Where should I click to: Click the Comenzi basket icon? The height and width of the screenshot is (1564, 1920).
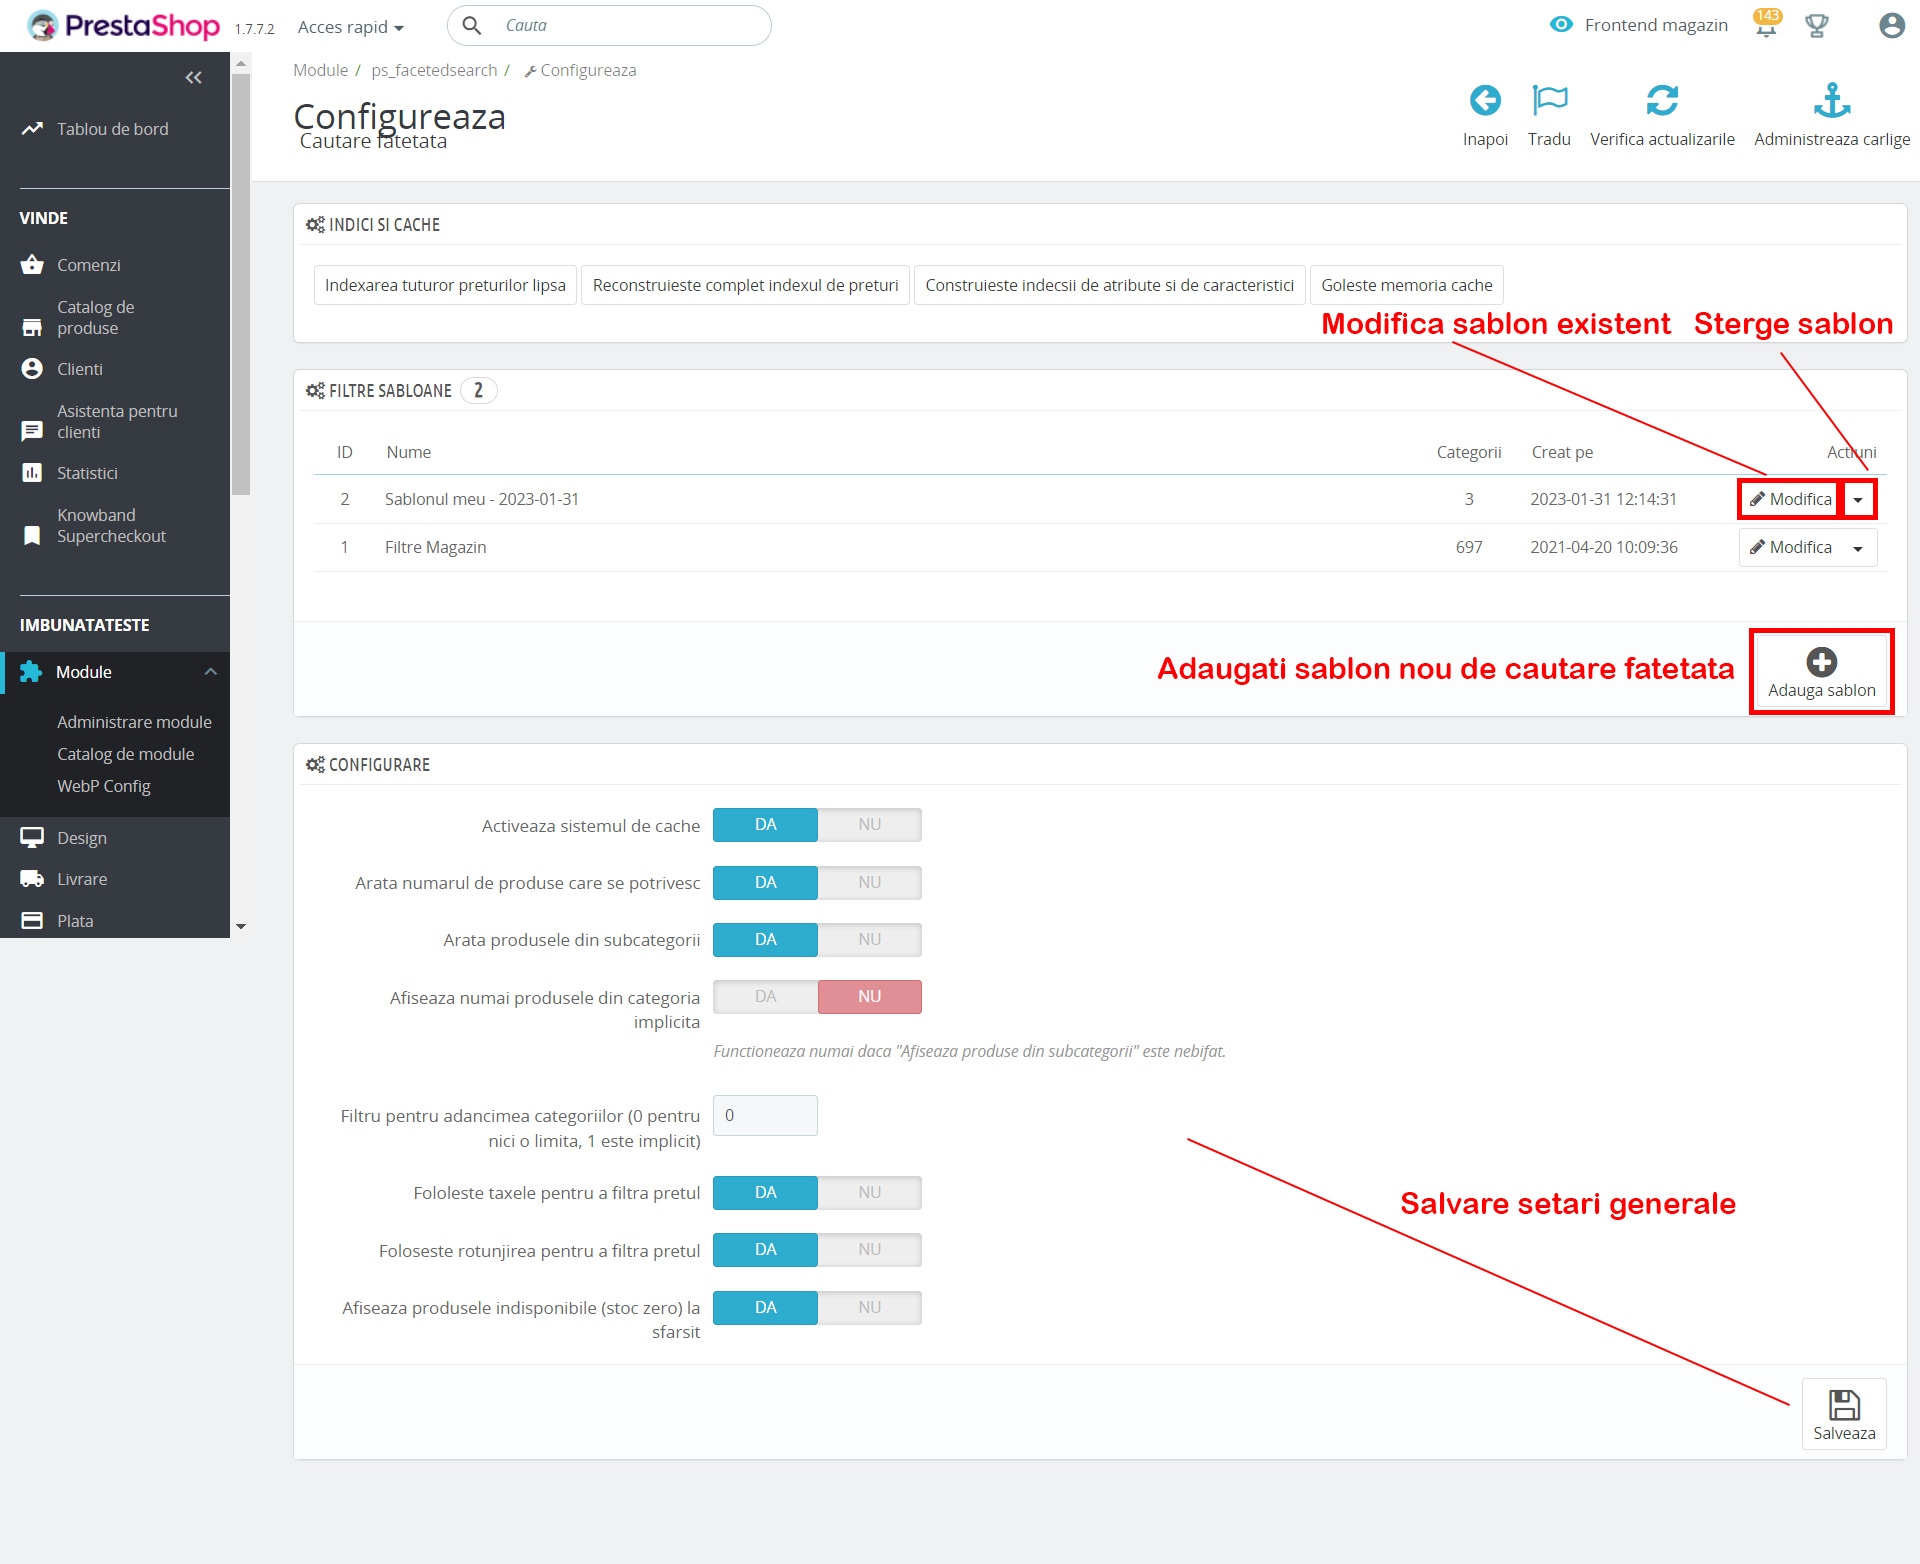pos(32,265)
